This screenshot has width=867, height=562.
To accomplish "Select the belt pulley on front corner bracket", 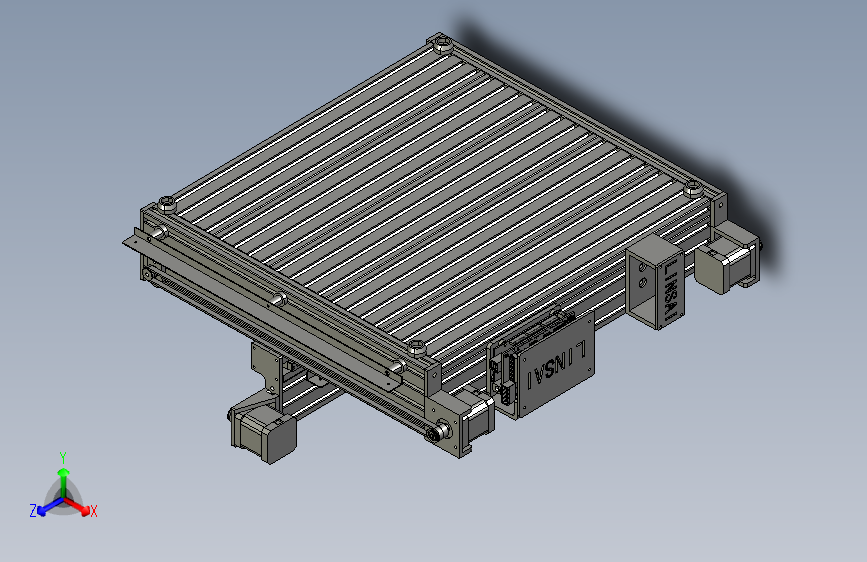I will [440, 430].
